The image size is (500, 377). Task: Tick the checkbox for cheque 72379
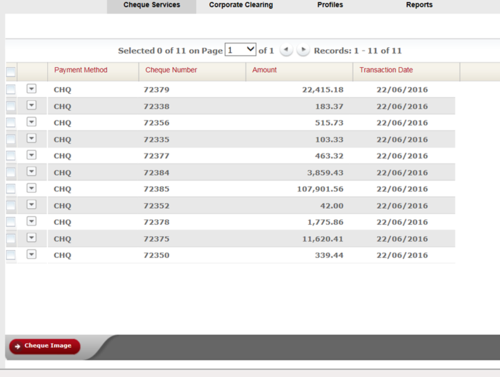point(11,89)
